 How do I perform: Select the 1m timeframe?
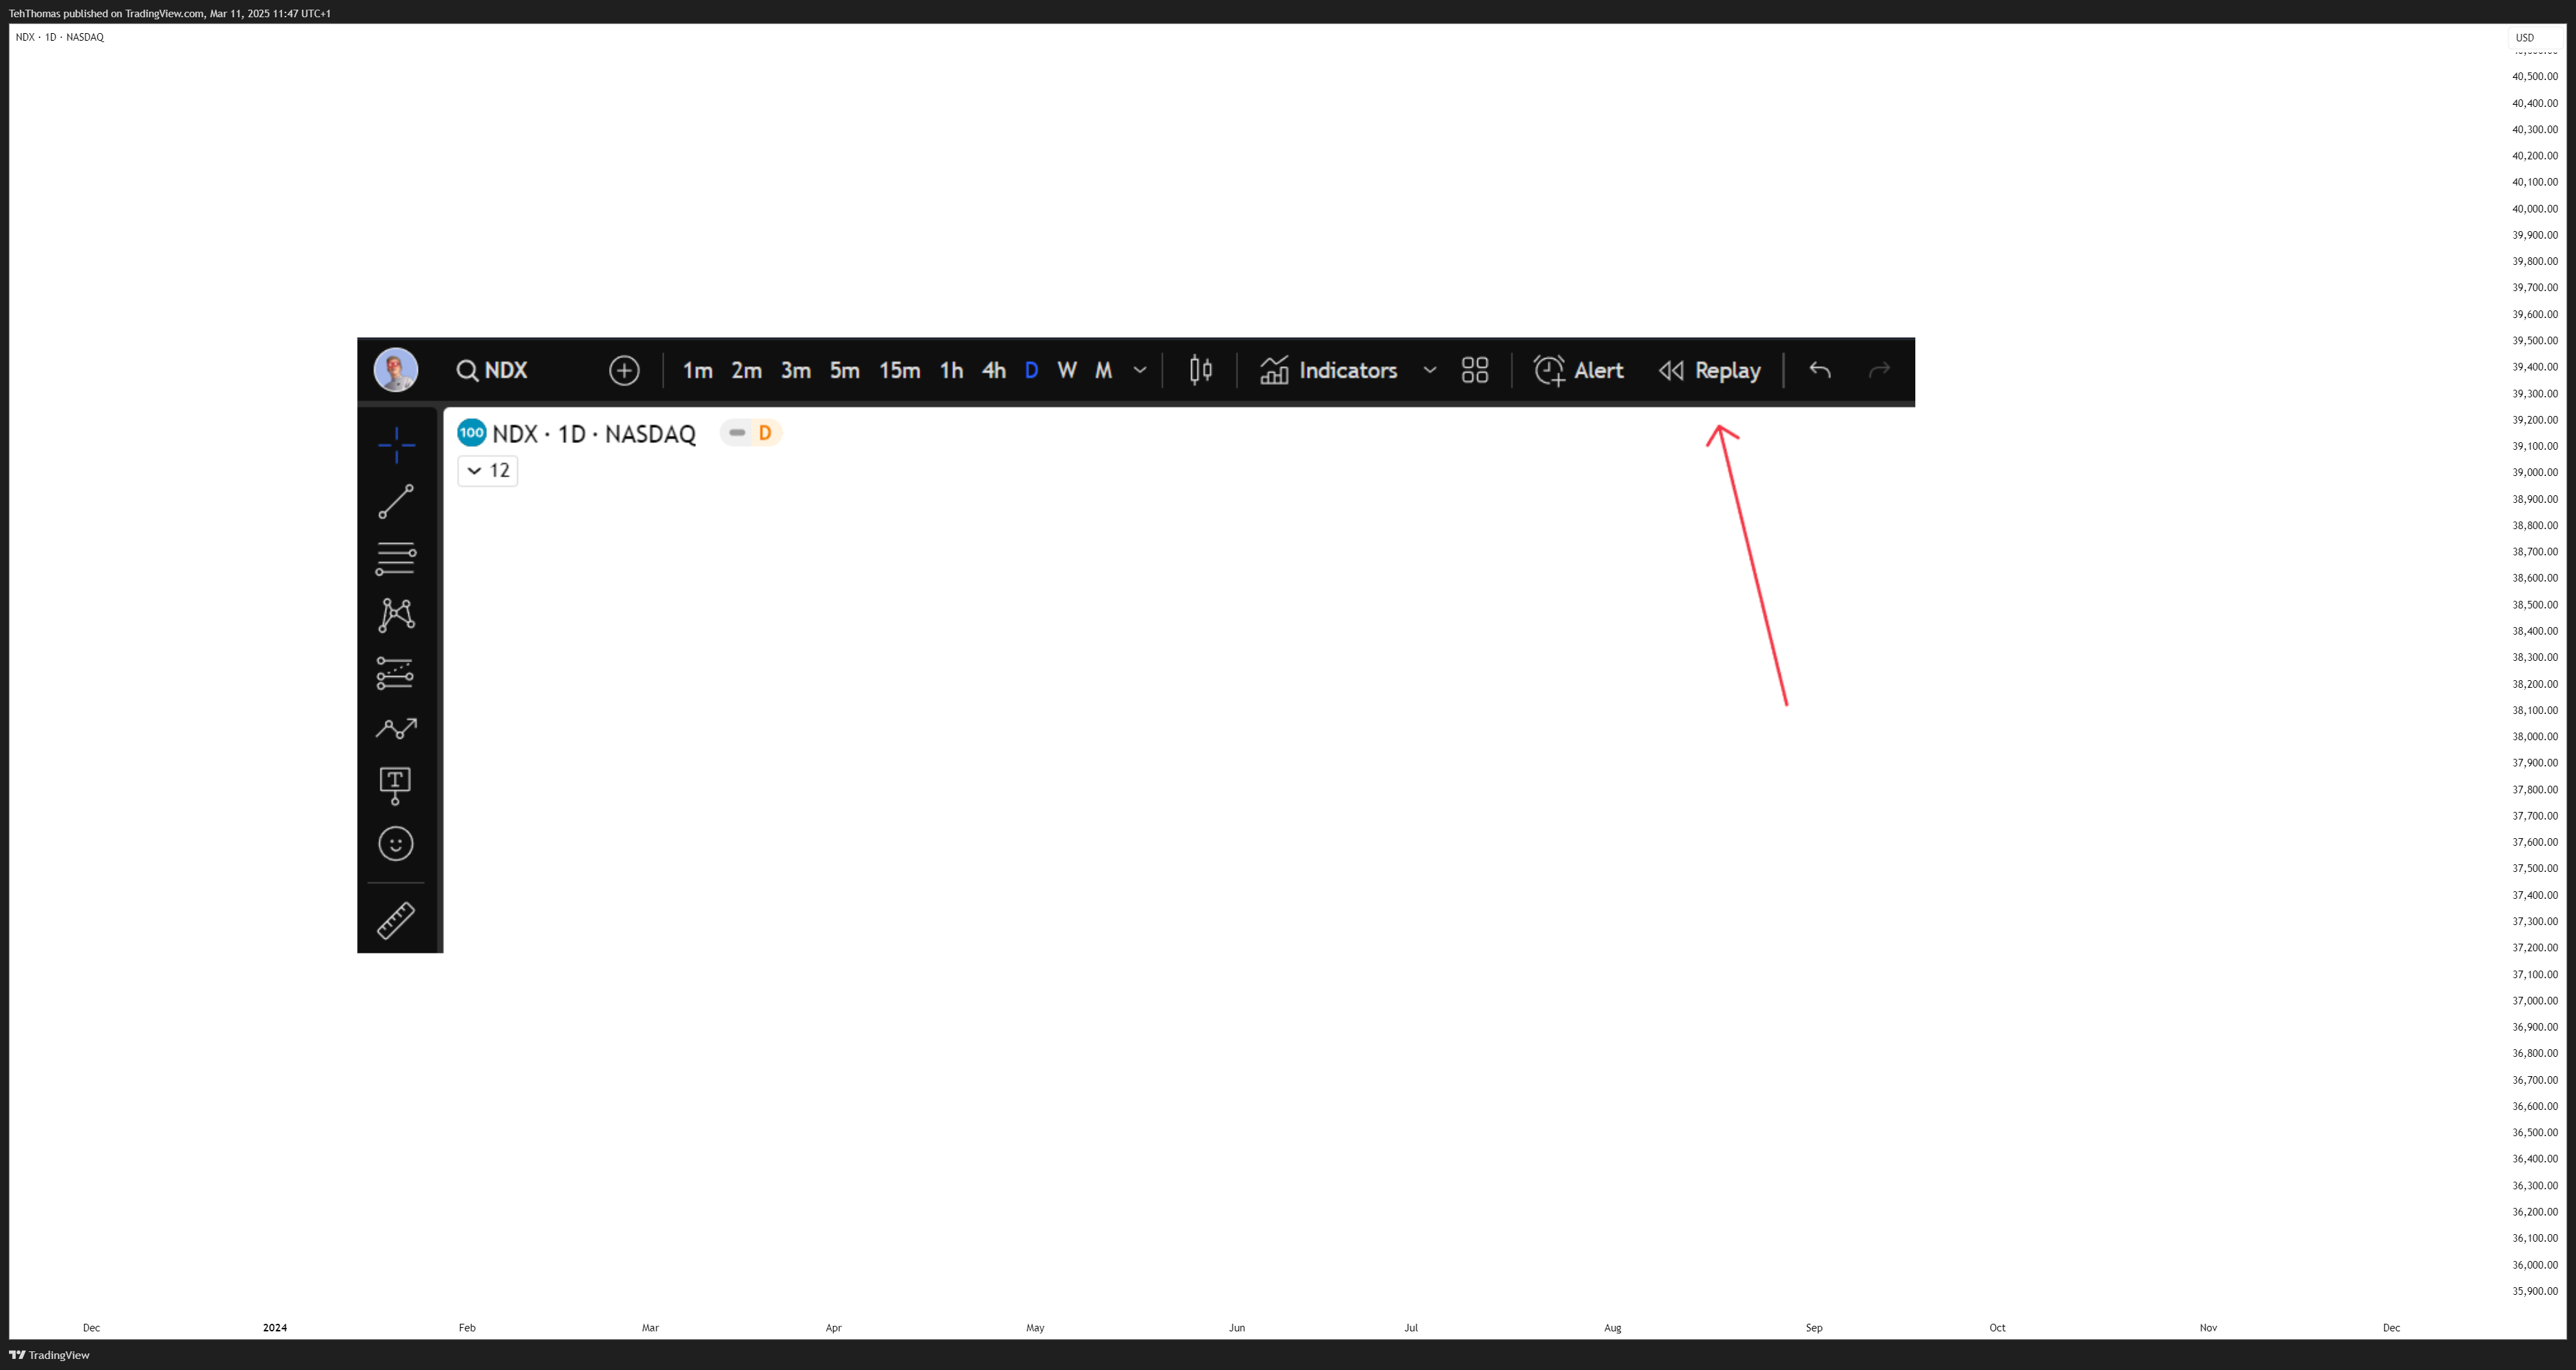point(697,371)
